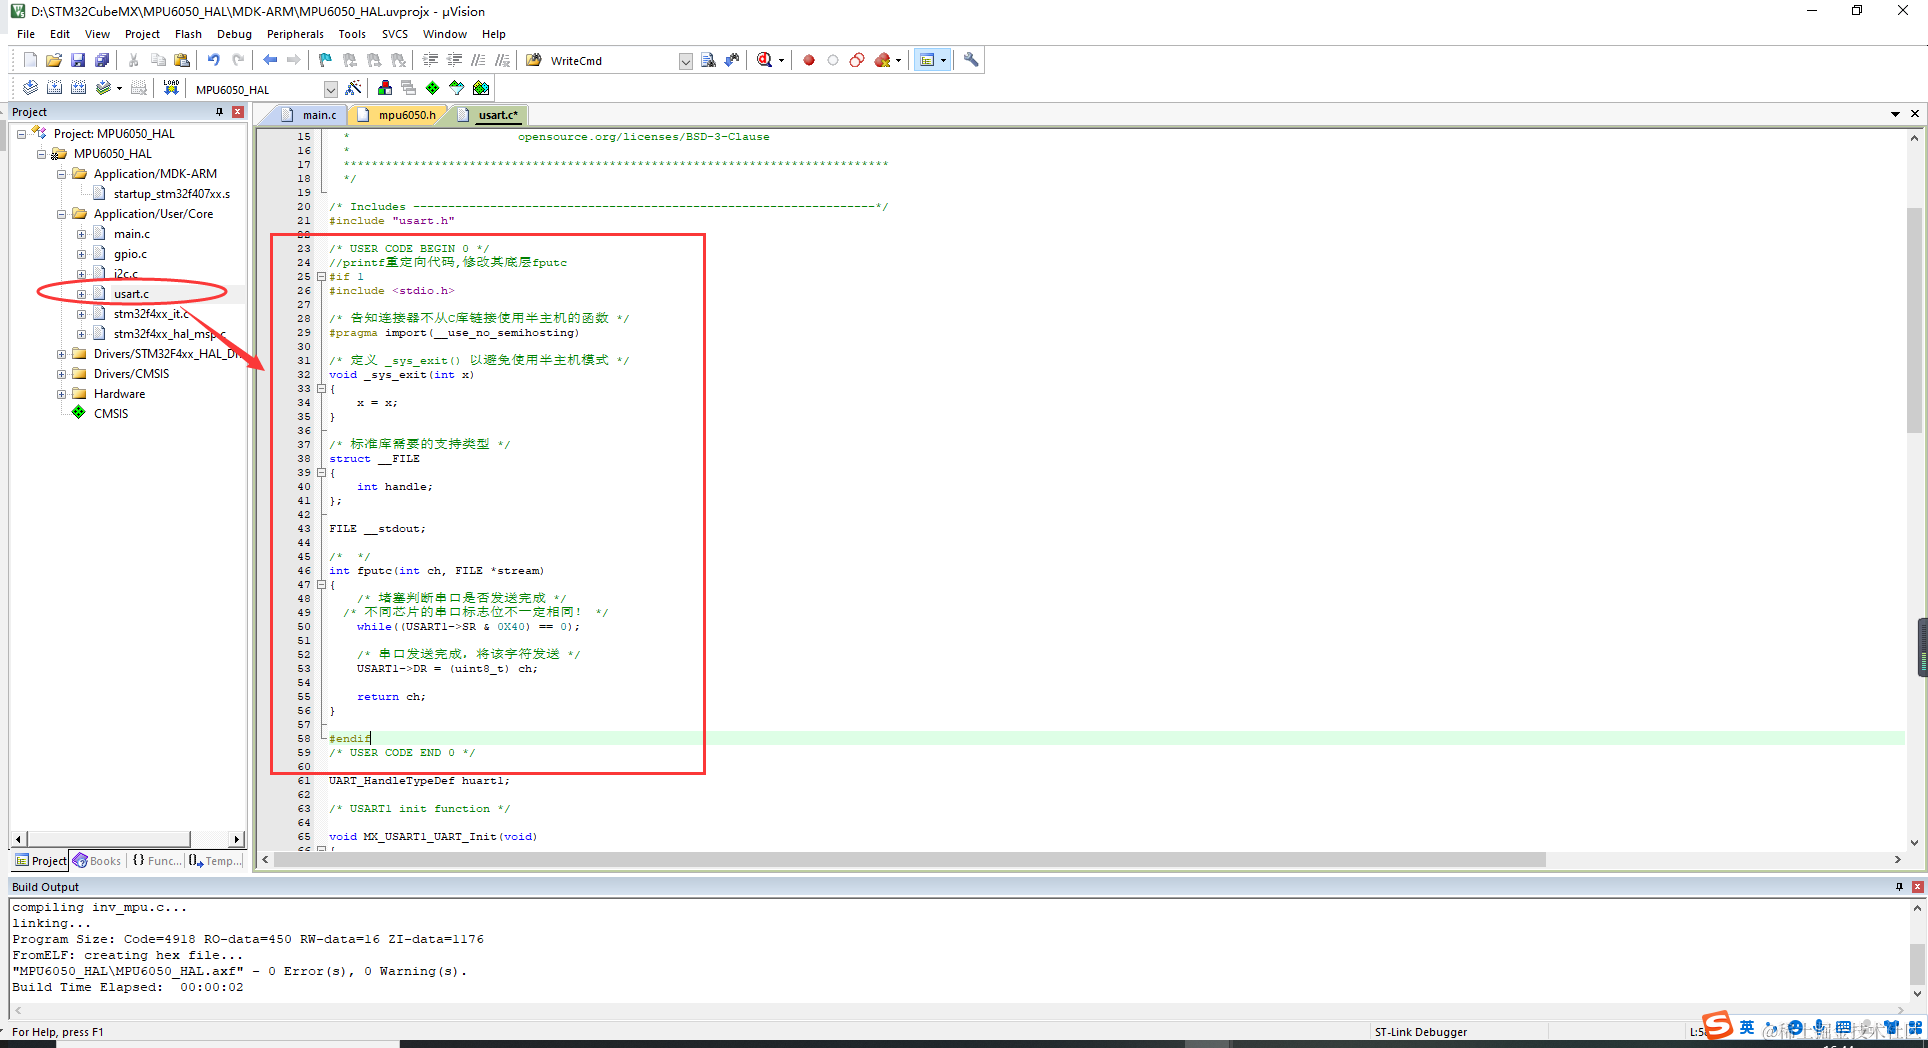Click the editor vertical scrollbar thumb

tap(1914, 320)
